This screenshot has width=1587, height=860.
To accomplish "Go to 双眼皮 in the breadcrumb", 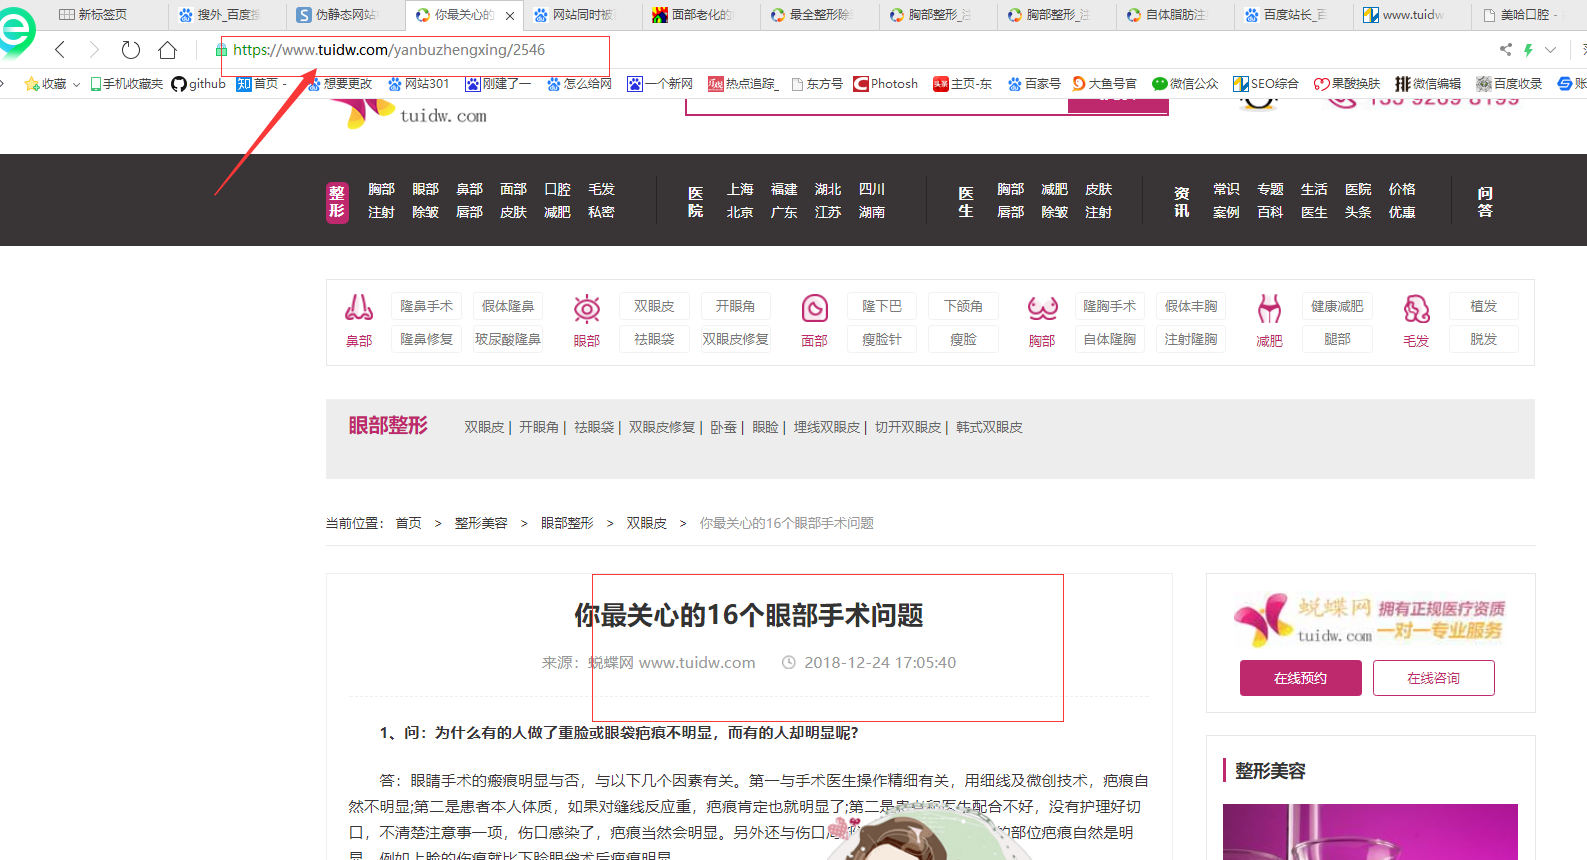I will click(x=647, y=523).
